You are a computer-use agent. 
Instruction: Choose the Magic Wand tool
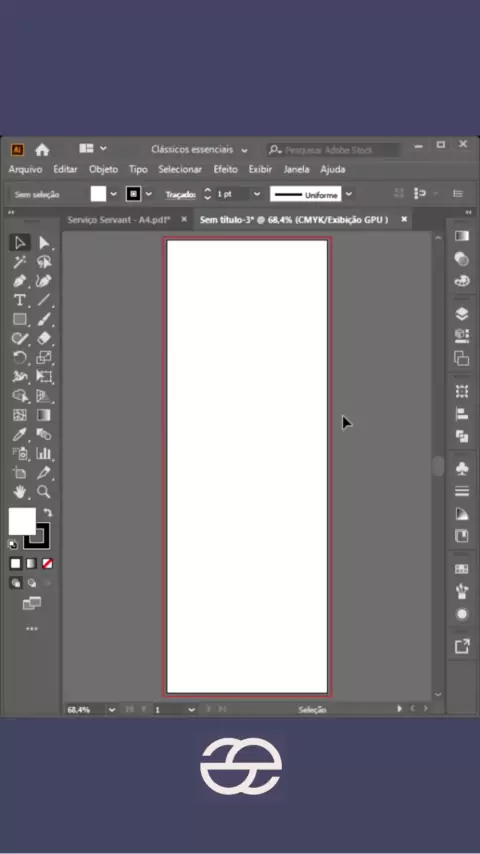(20, 262)
